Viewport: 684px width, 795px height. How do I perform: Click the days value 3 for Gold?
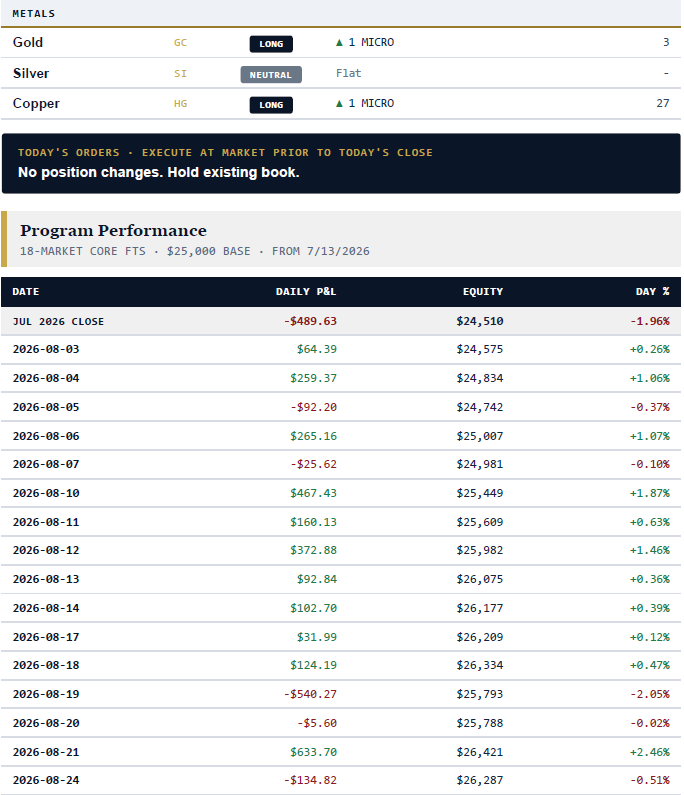pos(666,42)
